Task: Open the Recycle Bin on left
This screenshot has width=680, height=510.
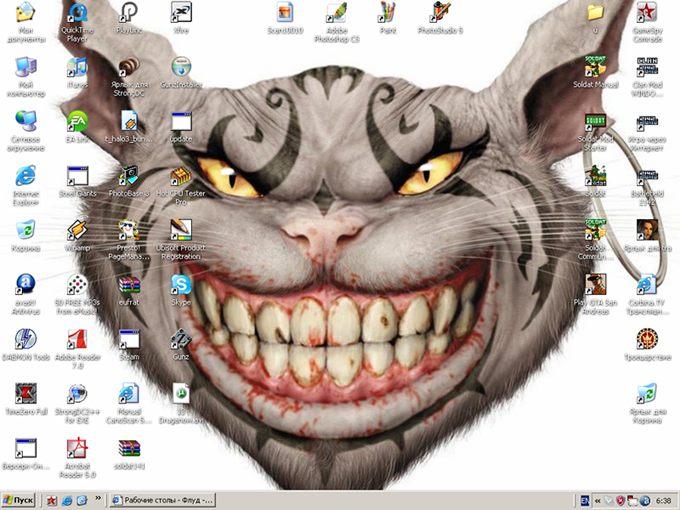Action: [x=26, y=230]
